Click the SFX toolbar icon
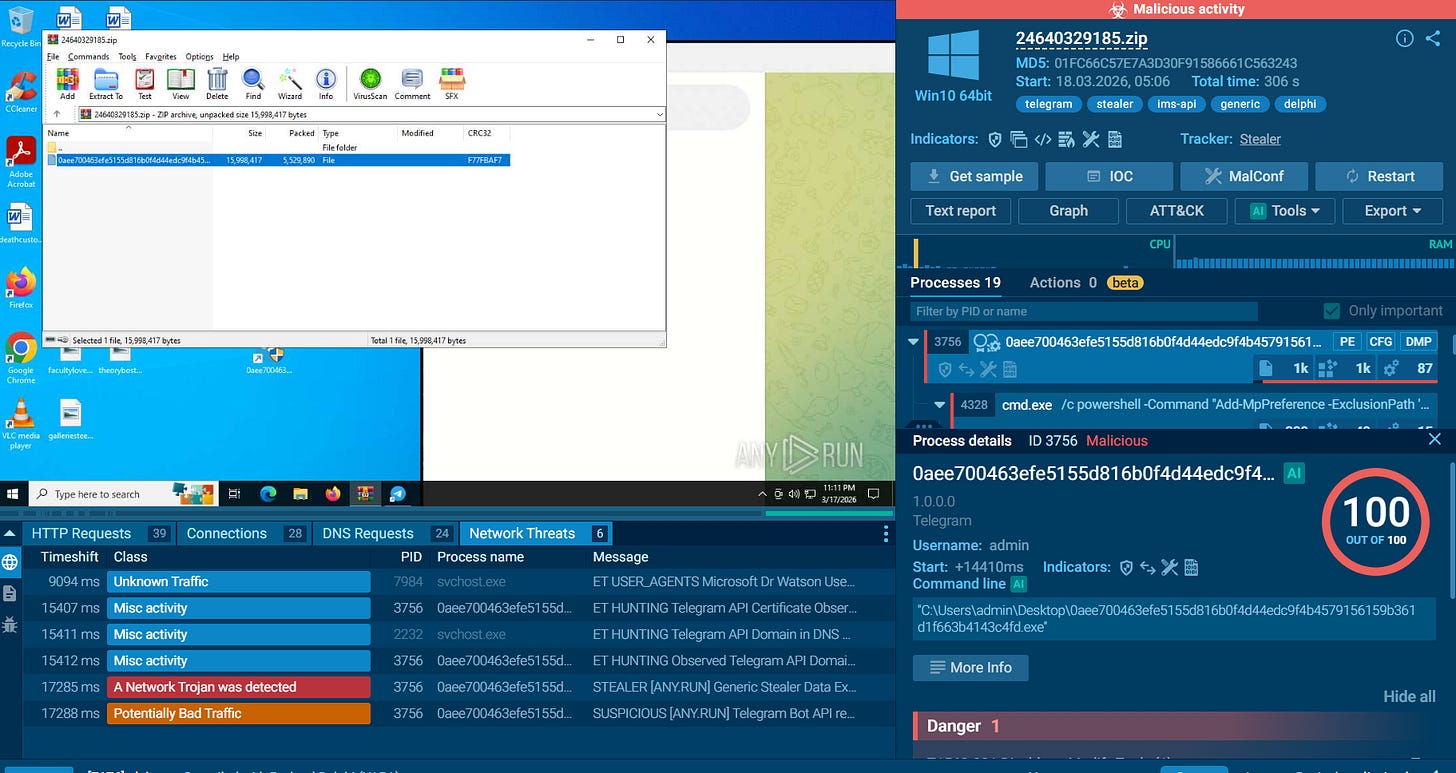Screen dimensions: 1456x773 pos(452,83)
